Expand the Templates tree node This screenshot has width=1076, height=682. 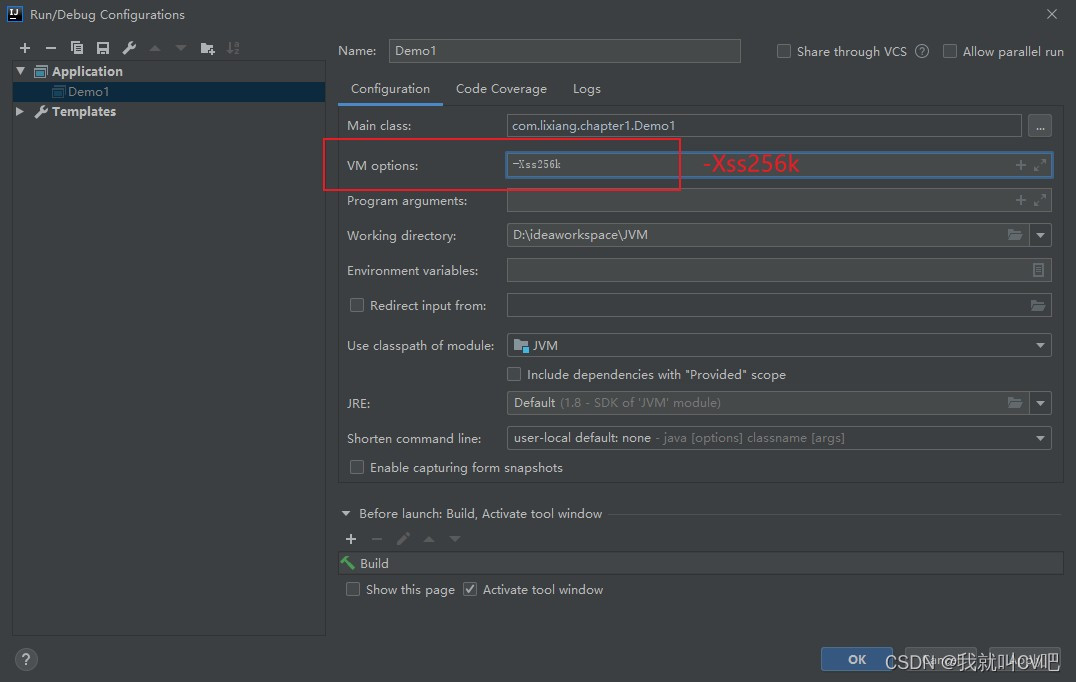[x=20, y=111]
